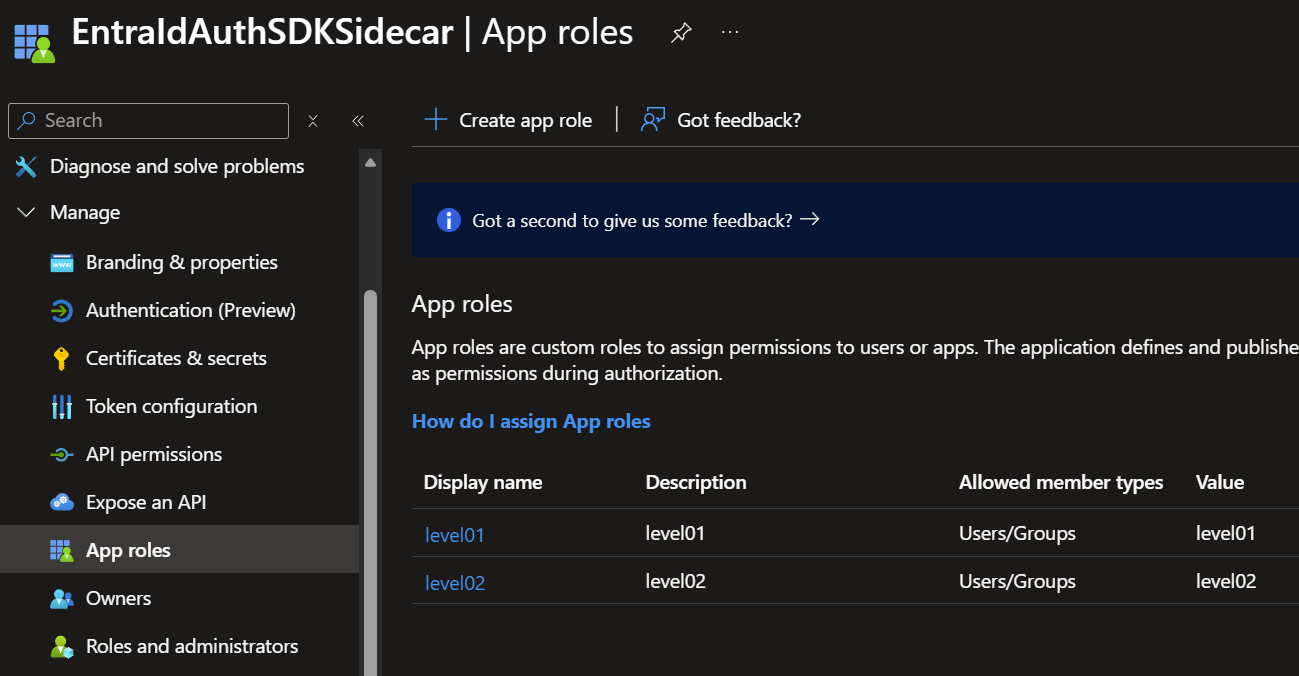This screenshot has height=676, width=1299.
Task: Click the Diagnose and solve problems wrench icon
Action: point(26,167)
